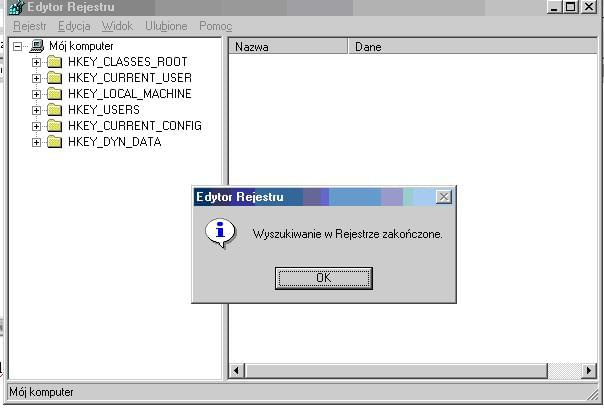This screenshot has height=412, width=604.
Task: Open the Ulubione menu
Action: click(165, 26)
